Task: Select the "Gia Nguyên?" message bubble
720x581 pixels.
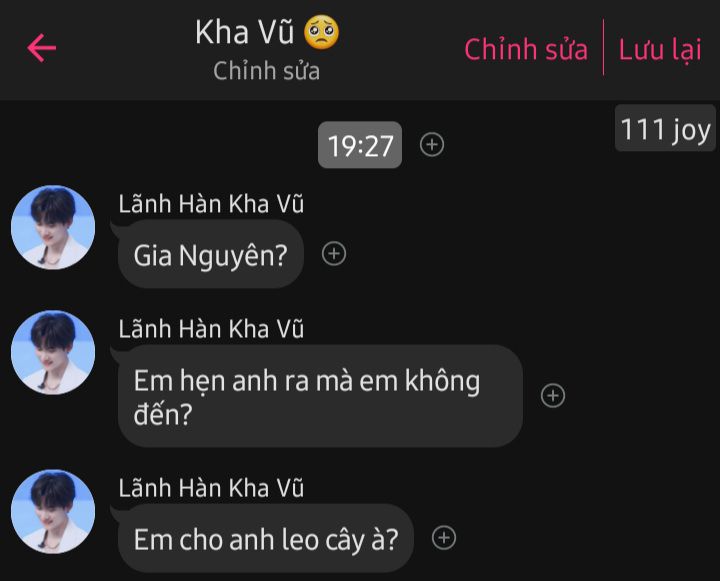Action: (211, 254)
